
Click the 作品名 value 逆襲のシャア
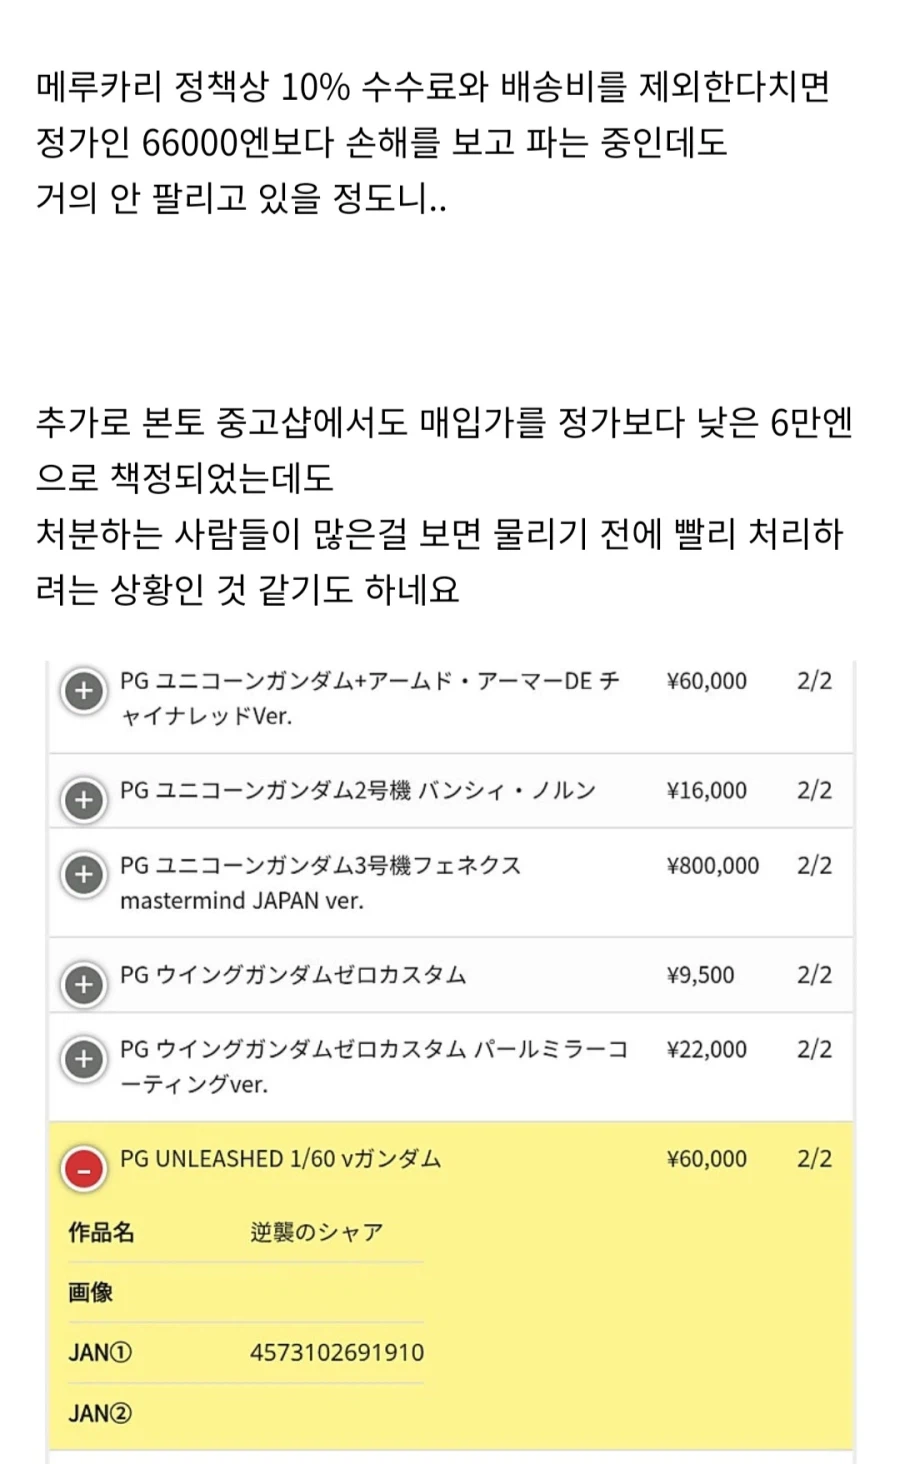(x=310, y=1232)
